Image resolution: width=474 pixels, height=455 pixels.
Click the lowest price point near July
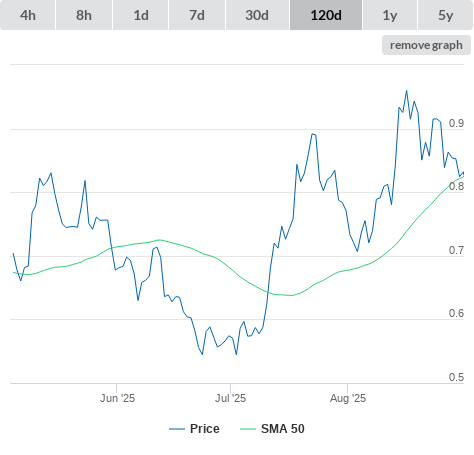click(x=236, y=354)
